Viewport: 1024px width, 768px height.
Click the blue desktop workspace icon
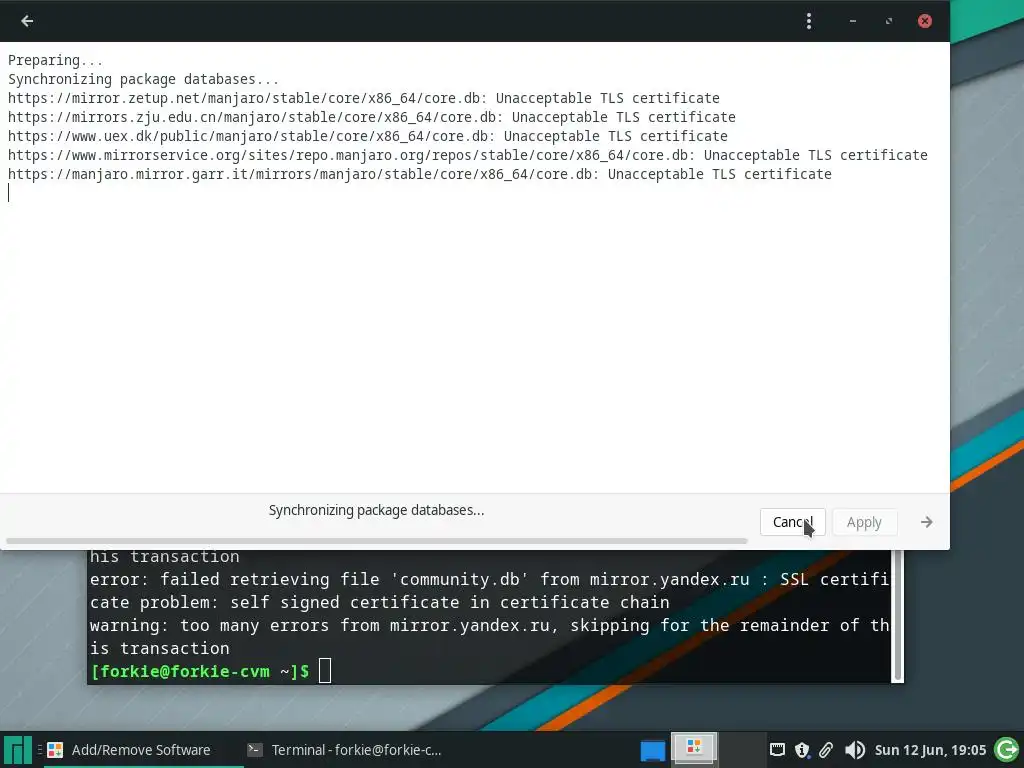coord(652,750)
